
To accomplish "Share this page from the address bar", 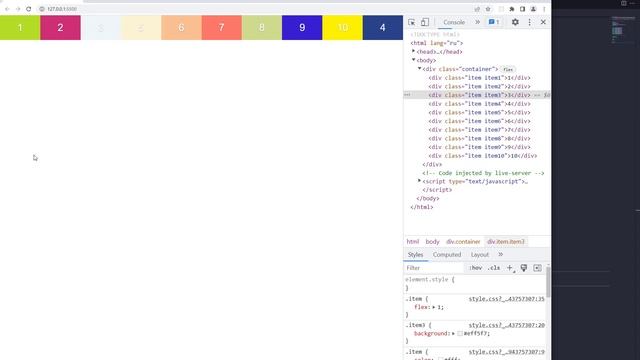I will (x=477, y=9).
